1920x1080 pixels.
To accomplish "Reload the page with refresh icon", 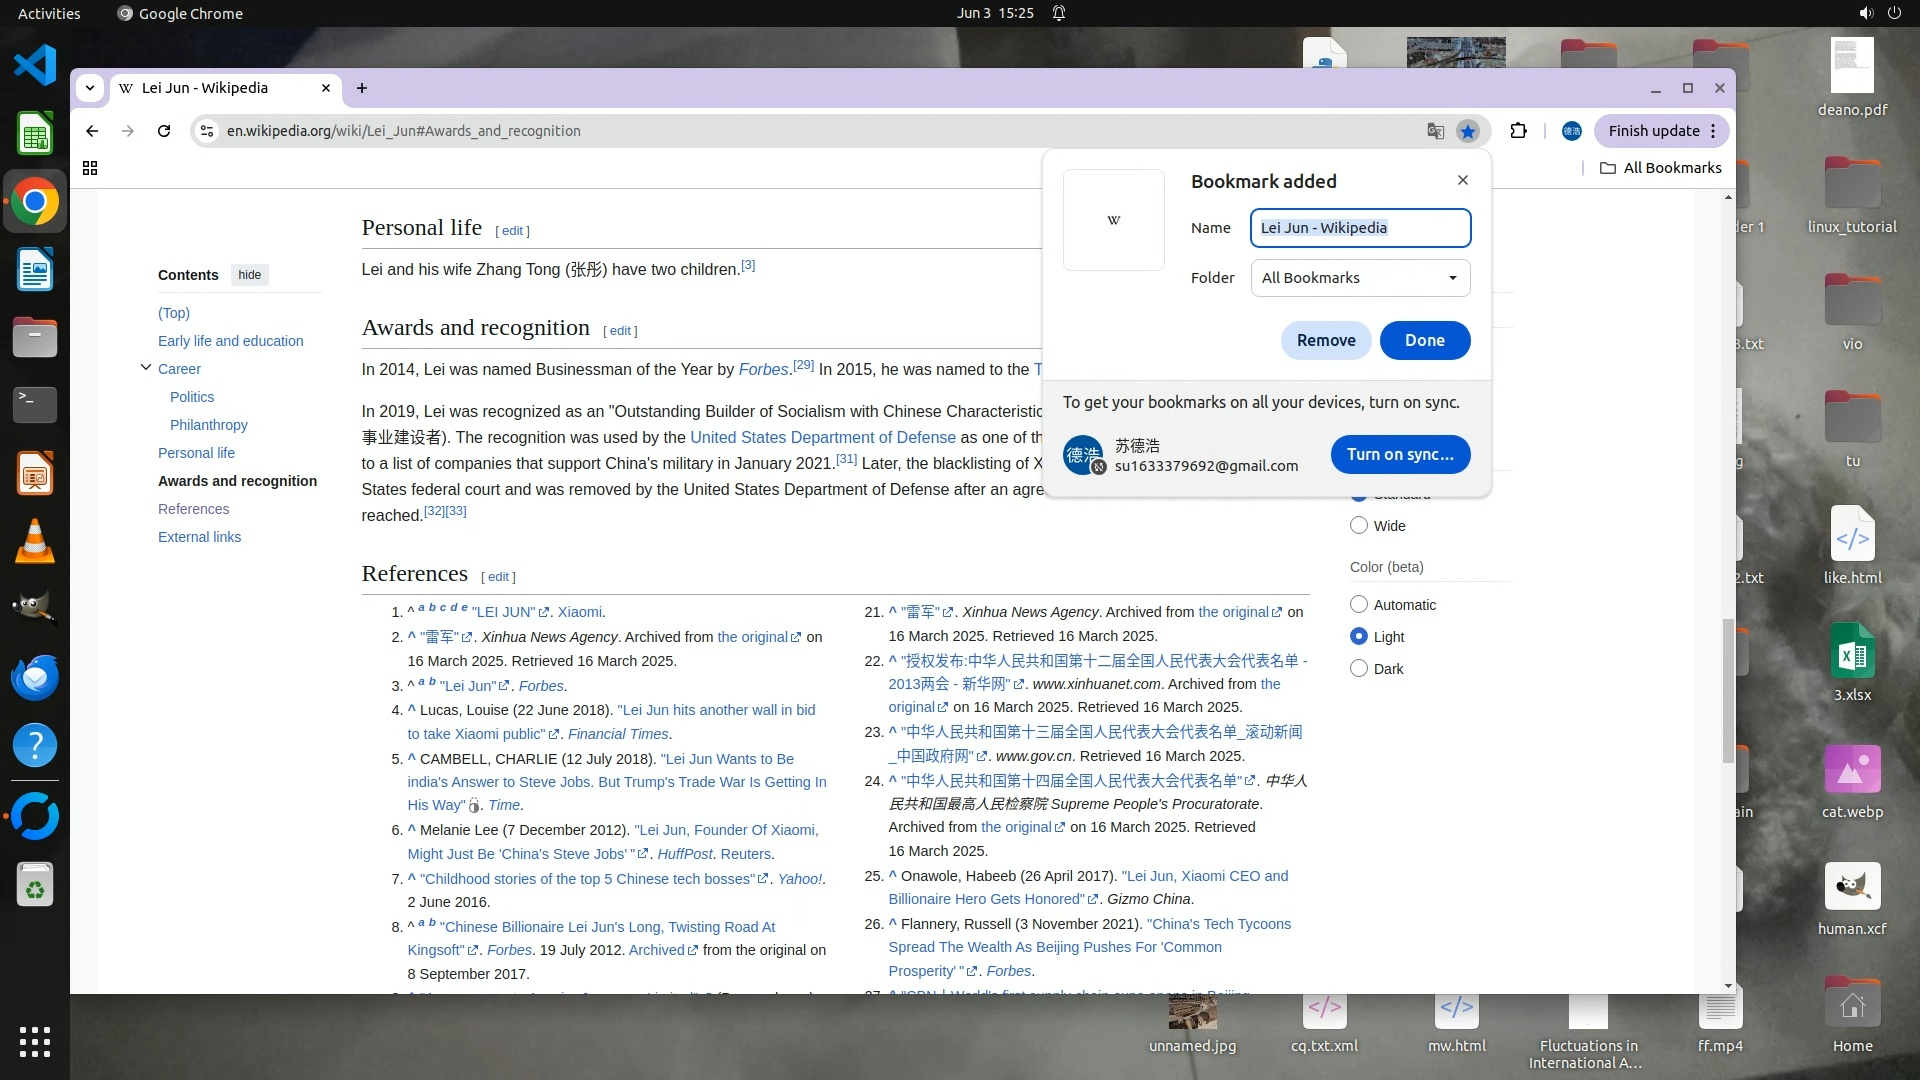I will point(164,131).
